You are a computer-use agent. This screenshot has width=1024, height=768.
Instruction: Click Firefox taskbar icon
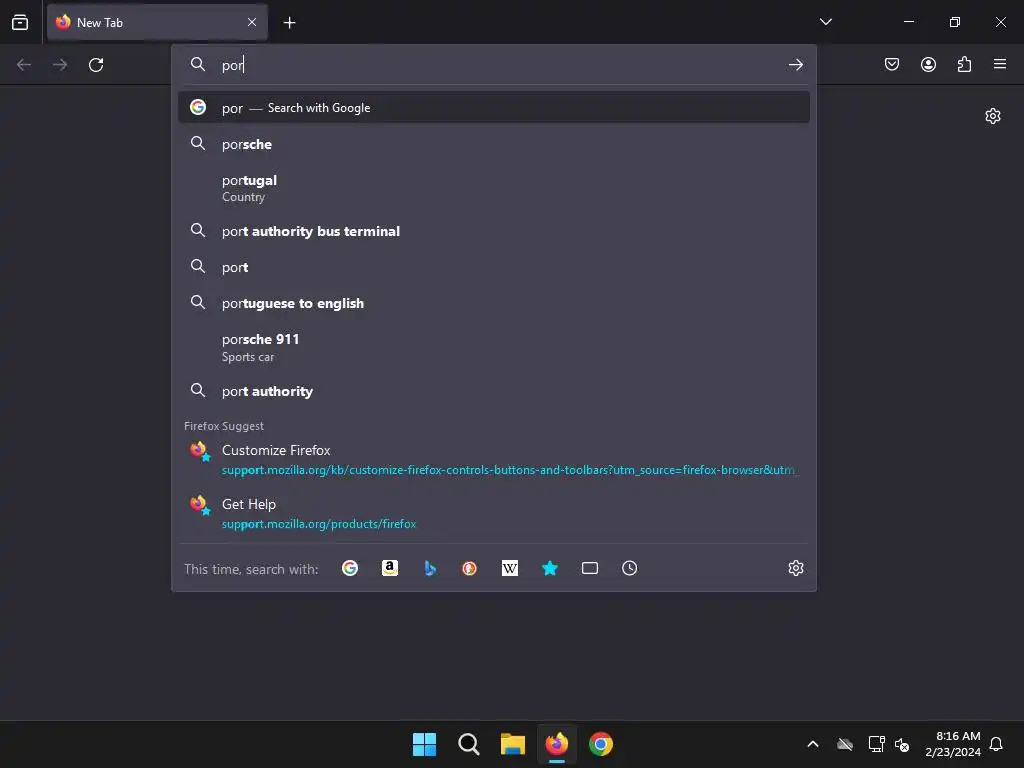[556, 744]
